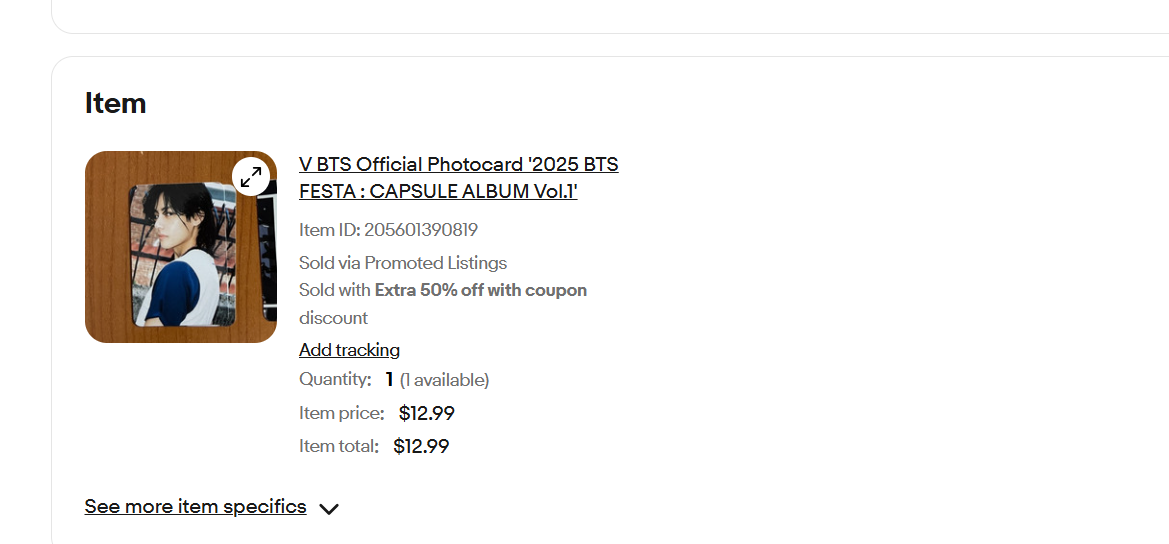Click the (1 available) text

[444, 380]
